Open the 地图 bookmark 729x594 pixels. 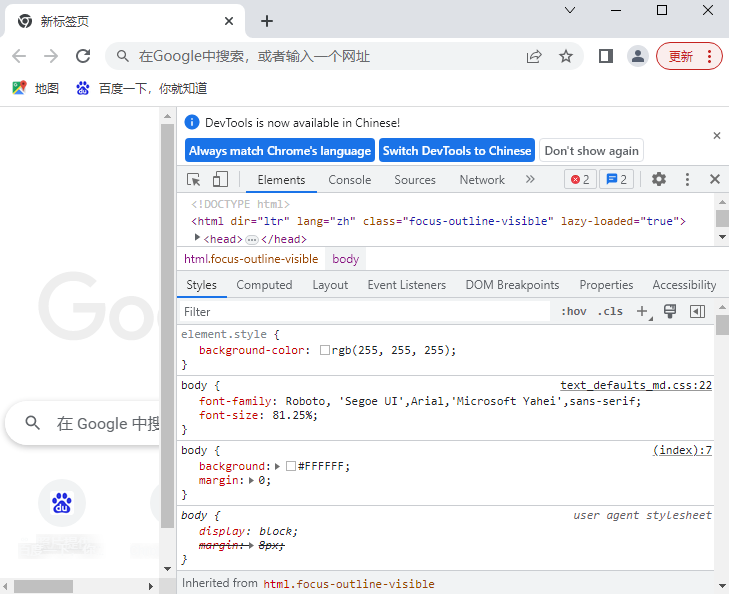pos(36,88)
